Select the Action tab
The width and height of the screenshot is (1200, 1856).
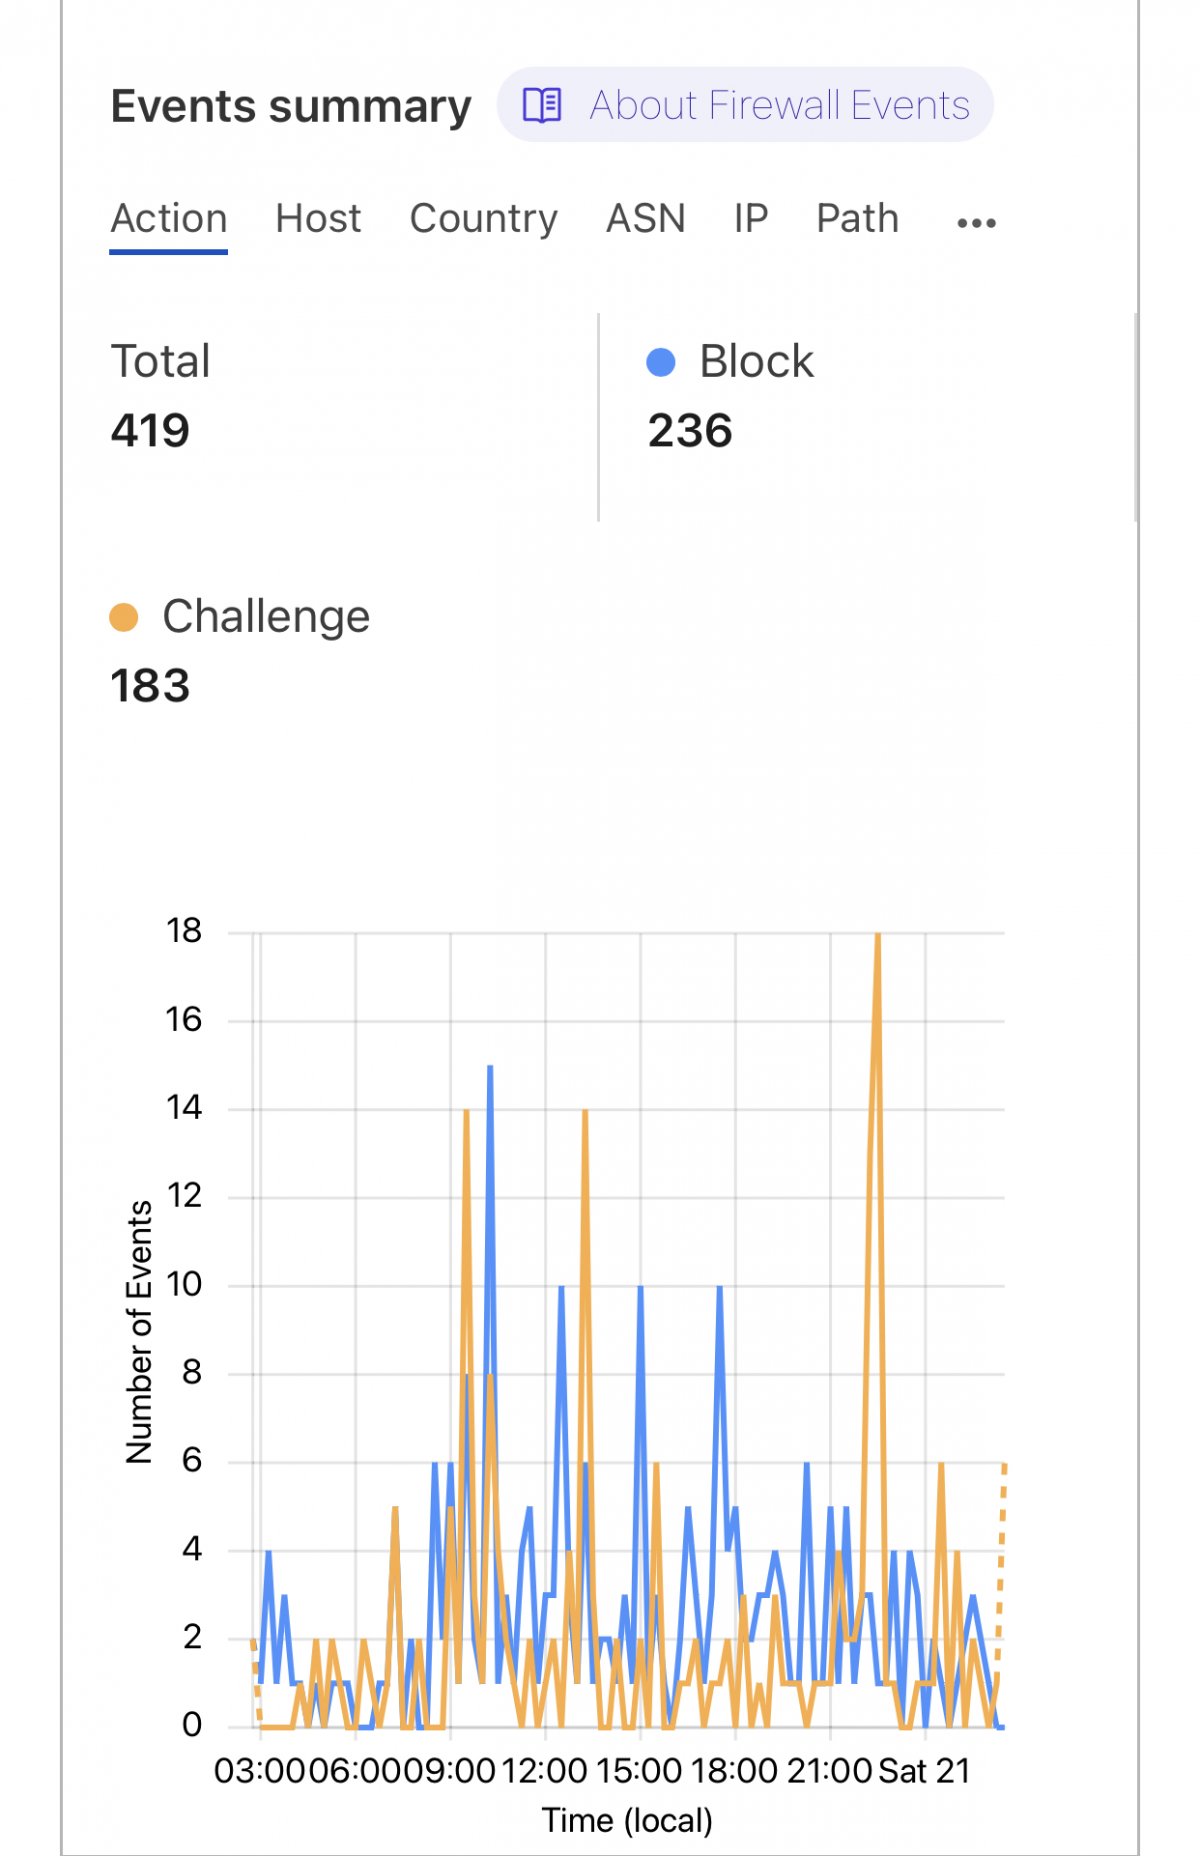pyautogui.click(x=169, y=219)
